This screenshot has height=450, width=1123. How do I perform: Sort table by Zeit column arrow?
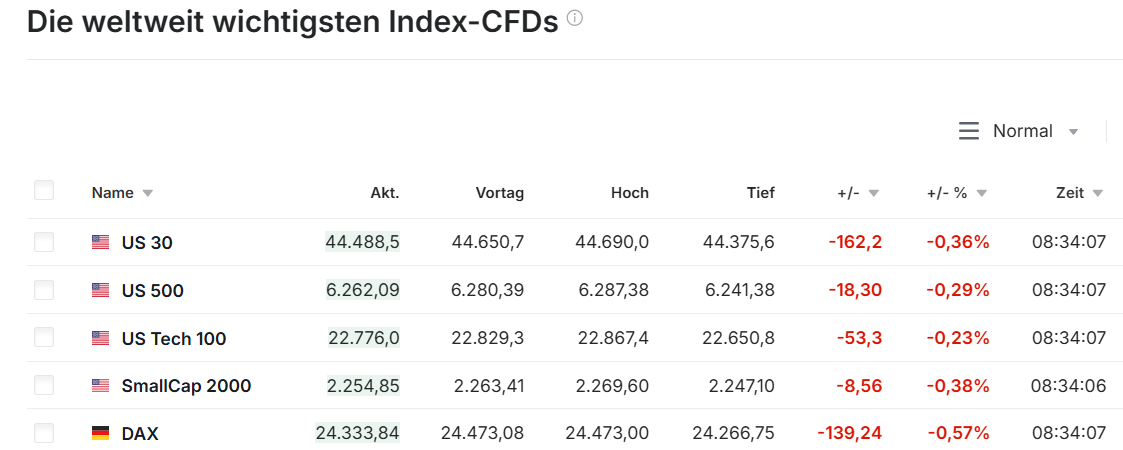[x=1098, y=194]
